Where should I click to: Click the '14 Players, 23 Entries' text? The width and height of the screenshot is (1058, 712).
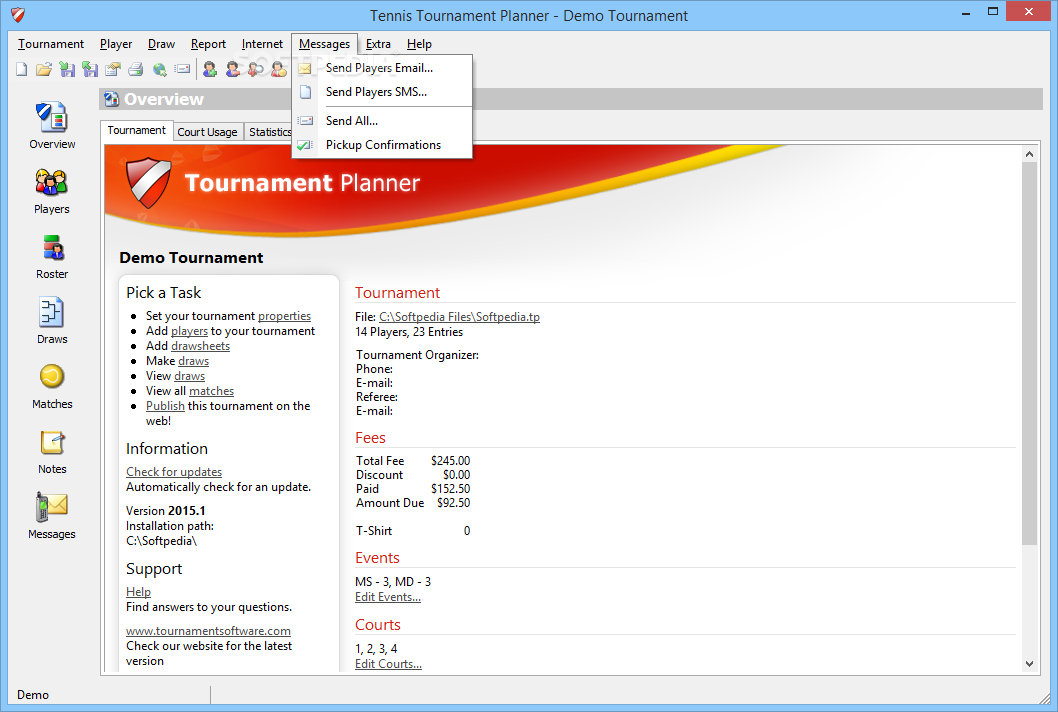[x=409, y=332]
